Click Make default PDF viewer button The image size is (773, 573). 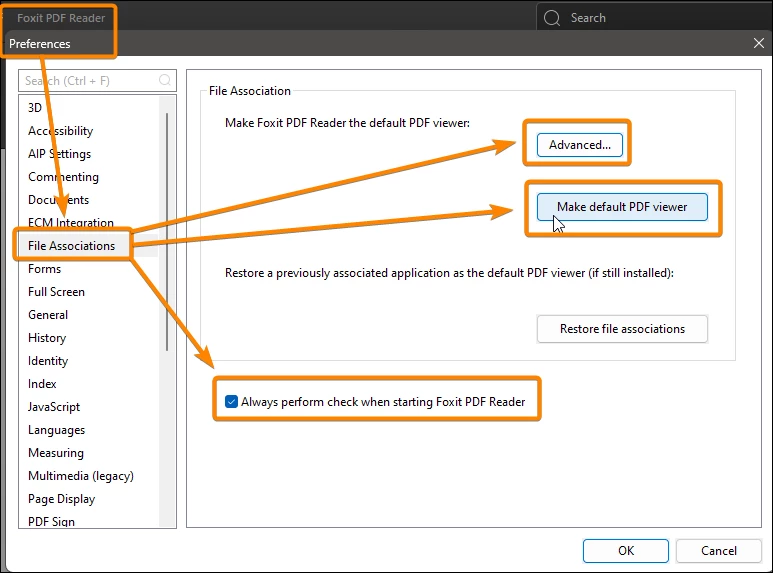click(x=622, y=207)
